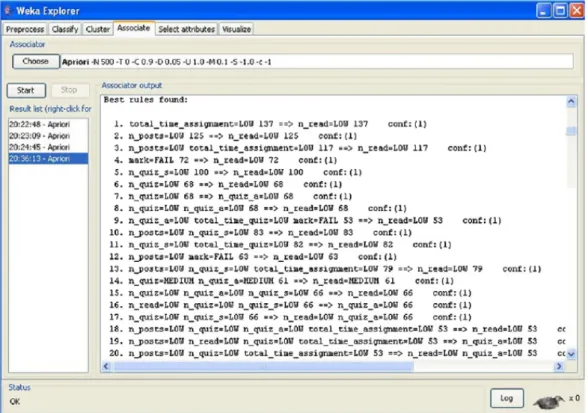
Task: Click the horizontal scroll left arrow
Action: tap(106, 366)
